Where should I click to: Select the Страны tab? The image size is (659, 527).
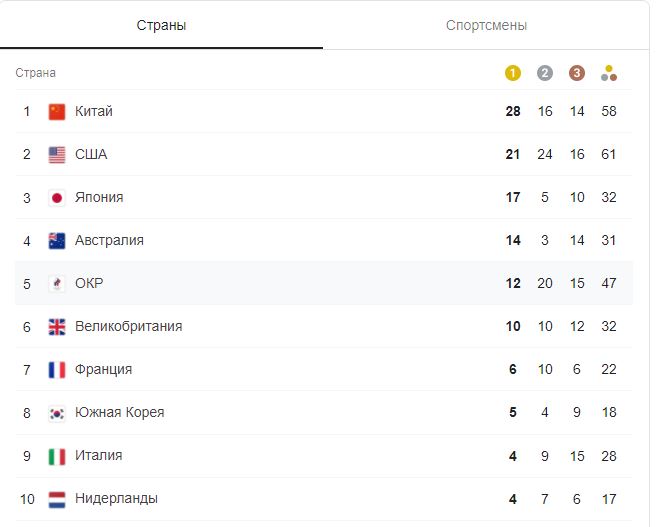point(161,25)
